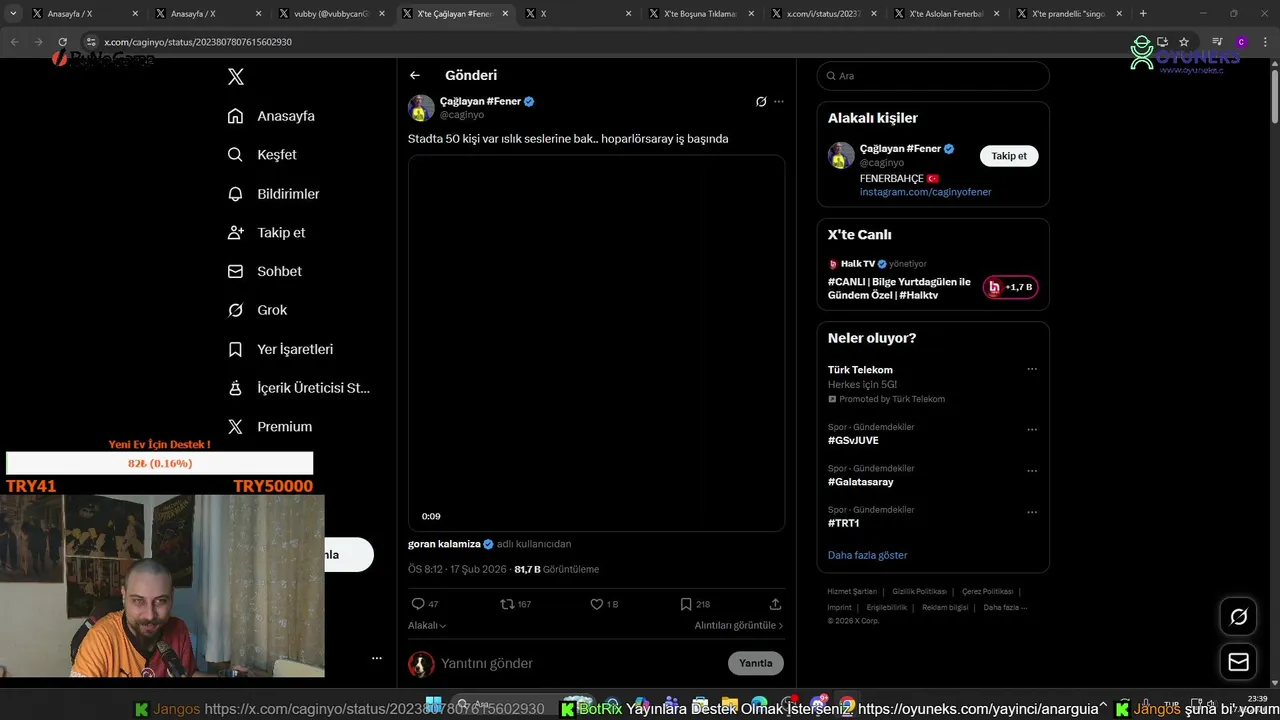The width and height of the screenshot is (1280, 720).
Task: Open Chrome from the taskbar
Action: click(847, 705)
